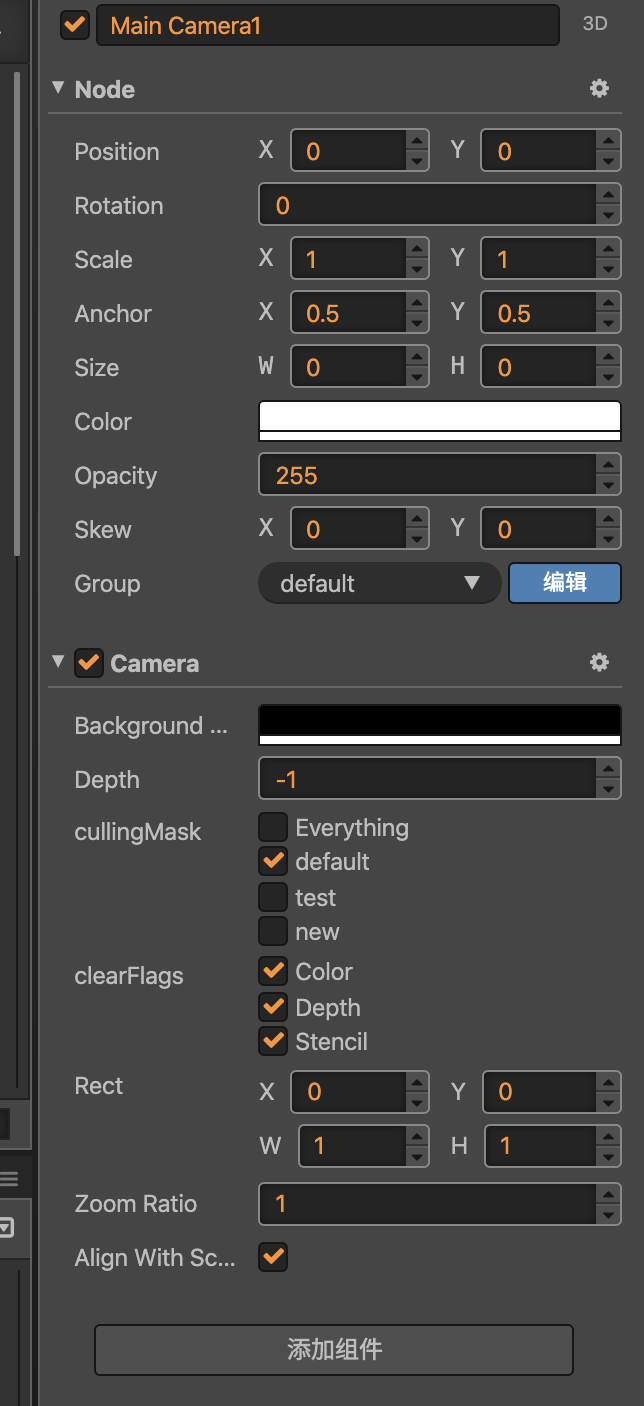Collapse the Camera component section
Screen dimensions: 644x1406
(58, 662)
